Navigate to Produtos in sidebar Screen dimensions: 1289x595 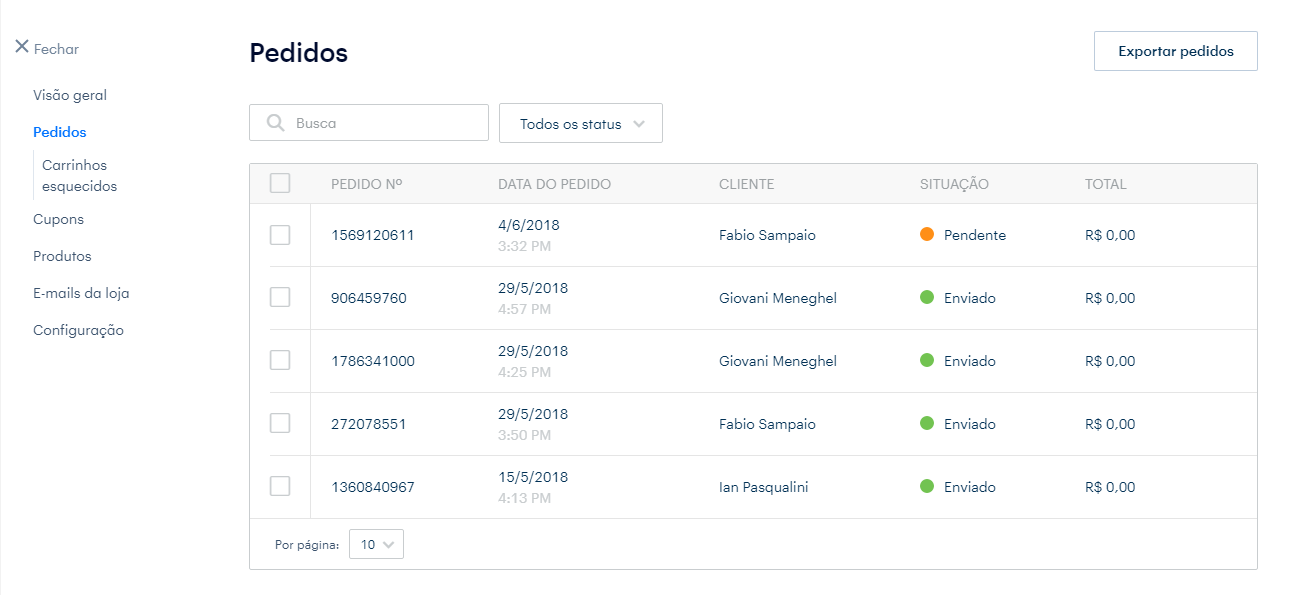(x=62, y=256)
